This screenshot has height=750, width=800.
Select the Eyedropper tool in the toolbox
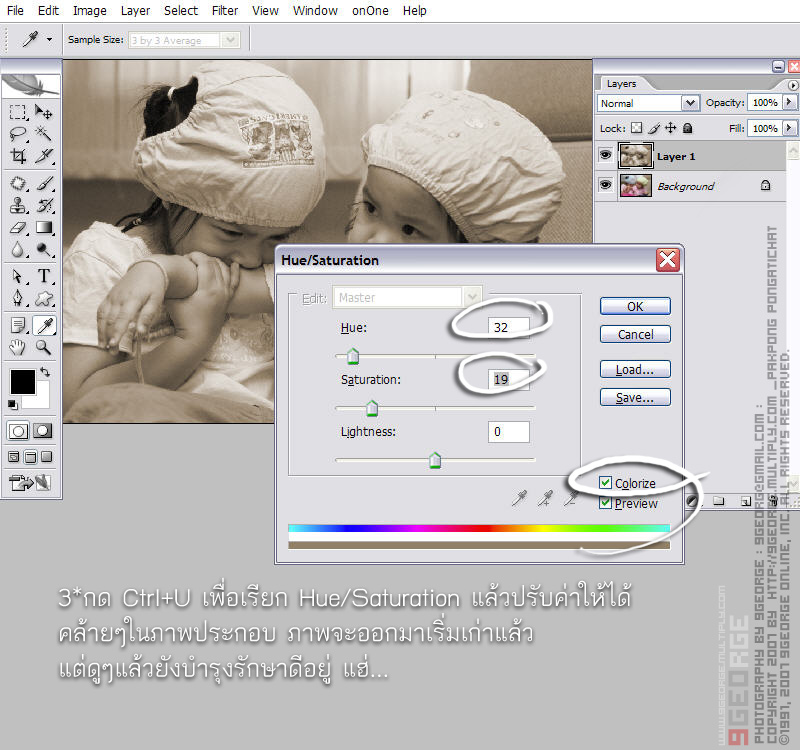(x=44, y=325)
